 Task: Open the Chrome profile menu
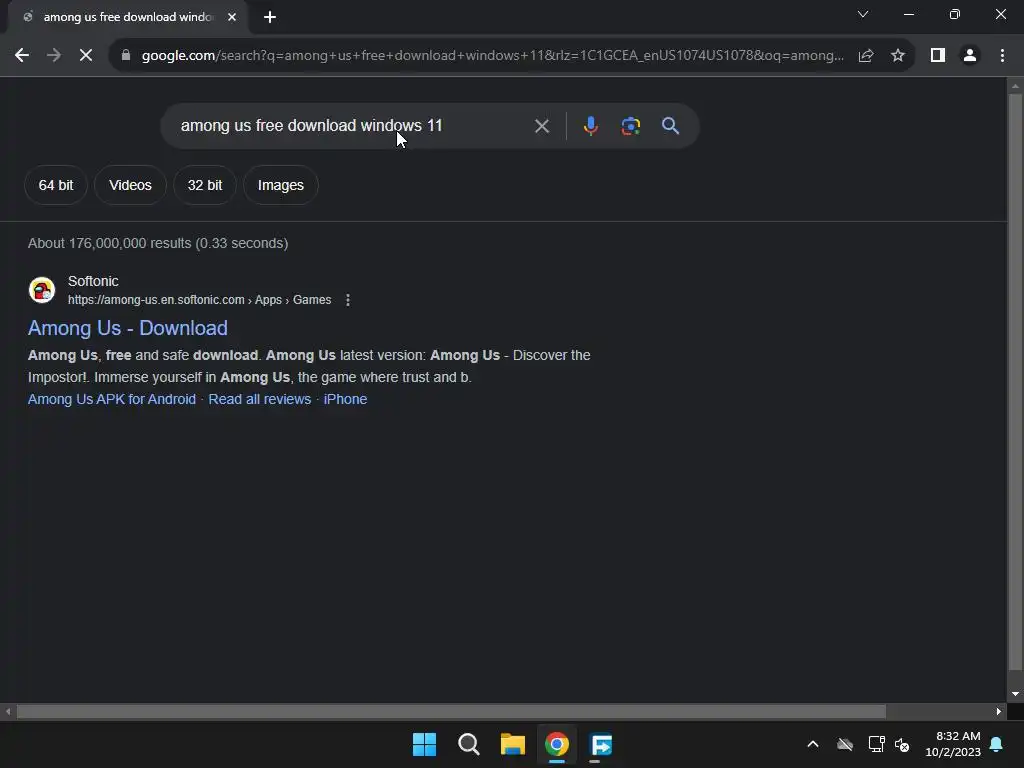click(970, 56)
